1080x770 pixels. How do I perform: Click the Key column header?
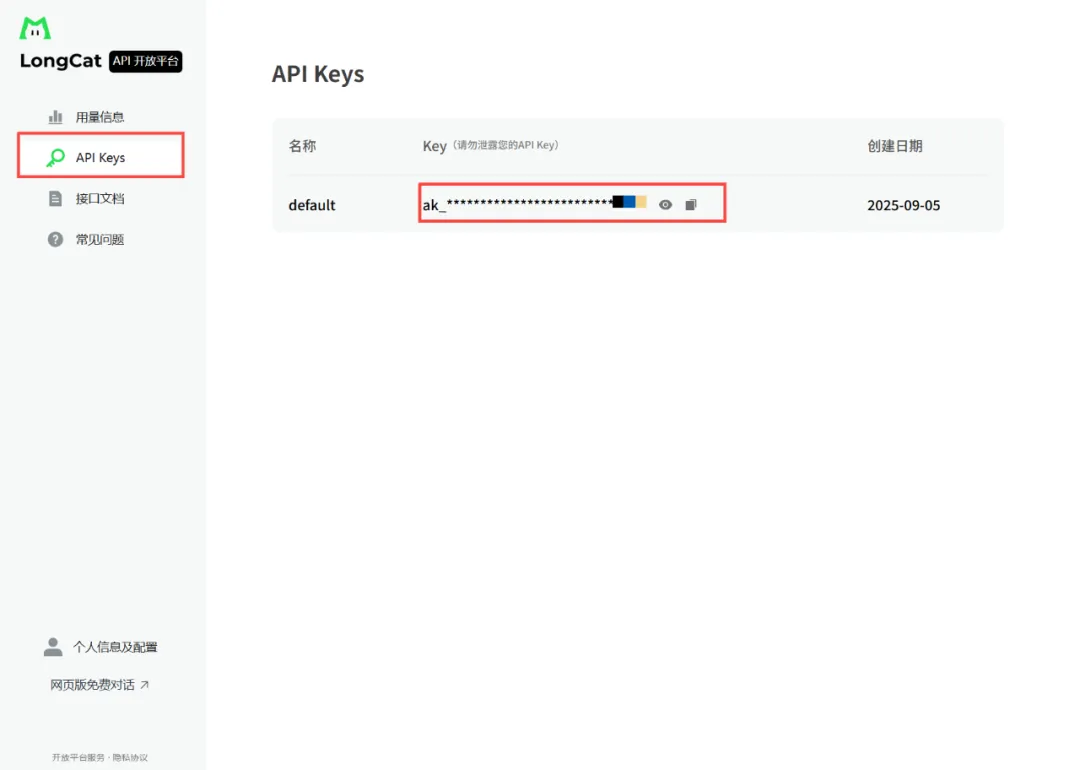click(x=434, y=145)
